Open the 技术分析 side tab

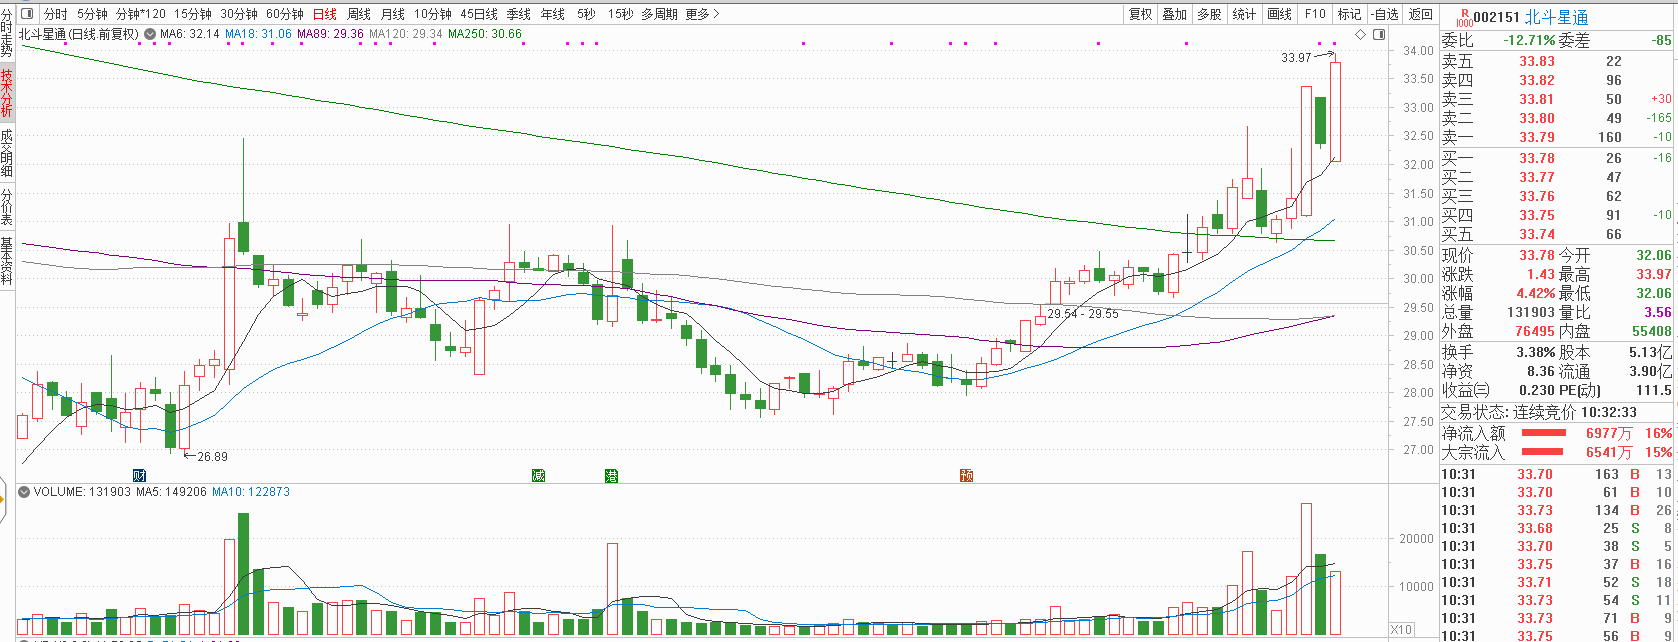pyautogui.click(x=7, y=94)
